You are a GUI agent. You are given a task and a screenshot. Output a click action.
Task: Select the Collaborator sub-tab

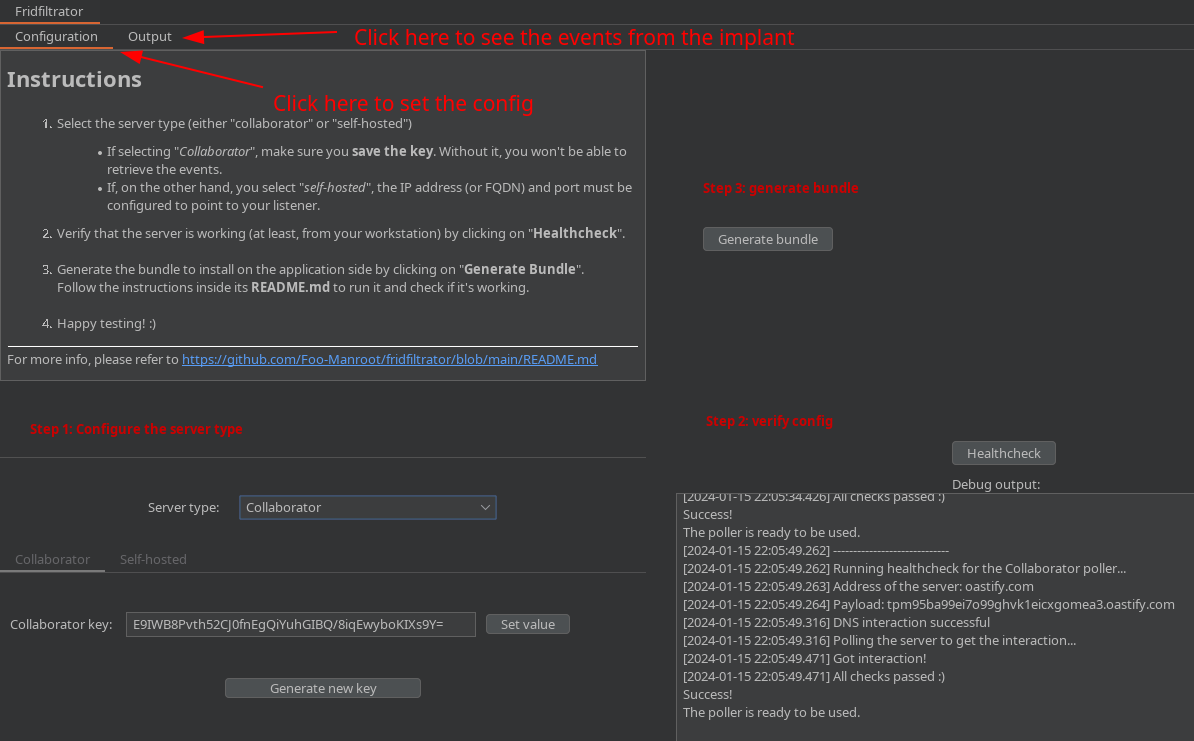pos(53,559)
